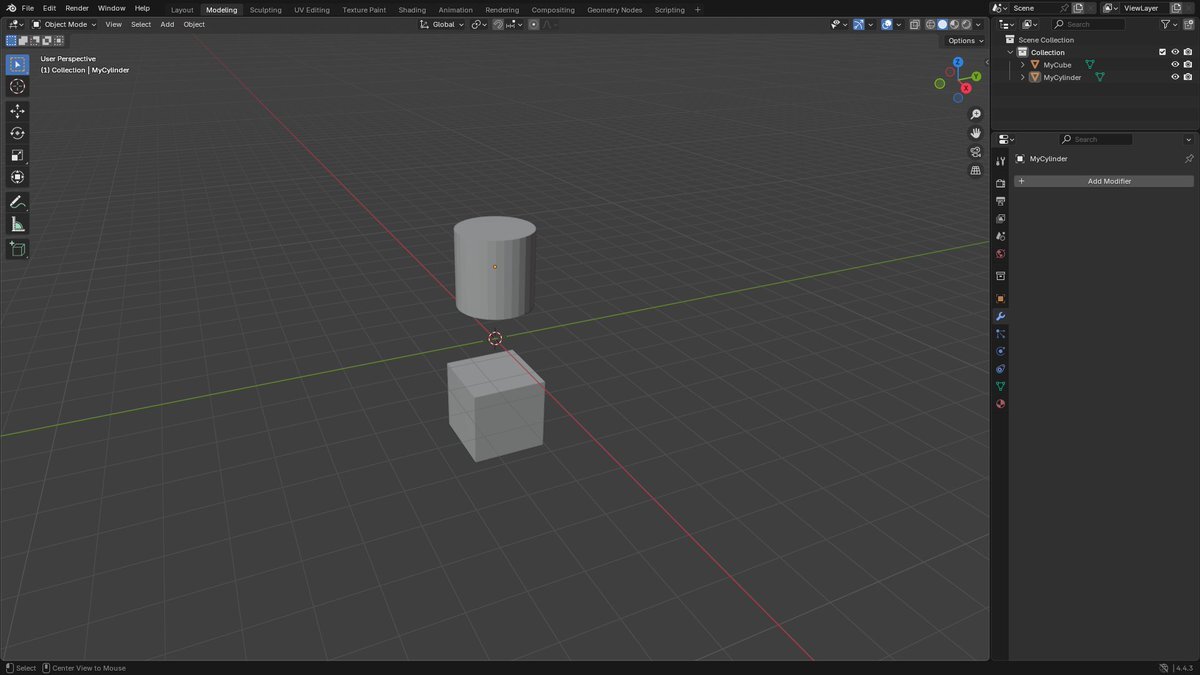1200x675 pixels.
Task: Hide Collection using its eye icon
Action: 1175,52
